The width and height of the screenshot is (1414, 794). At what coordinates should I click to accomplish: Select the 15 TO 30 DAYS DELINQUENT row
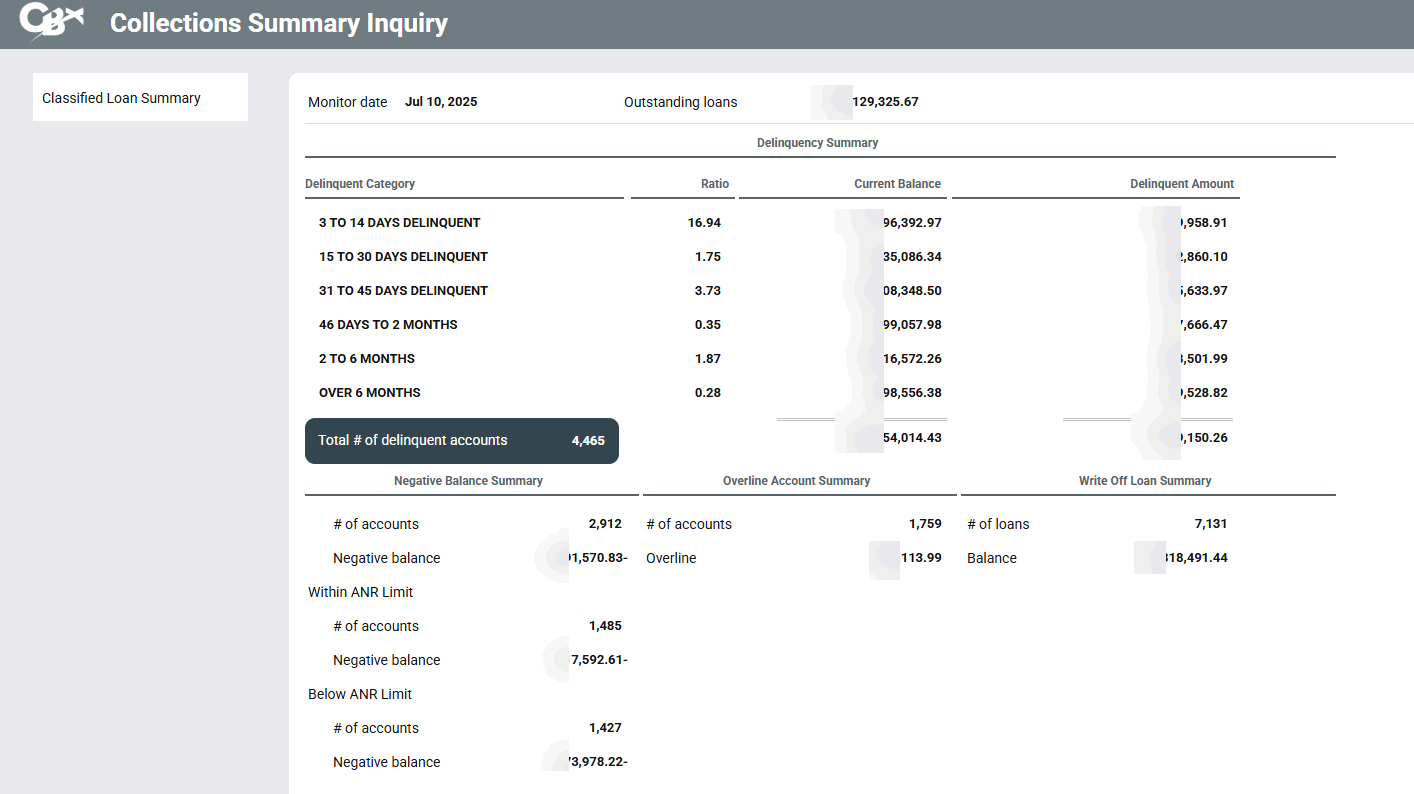click(x=403, y=257)
